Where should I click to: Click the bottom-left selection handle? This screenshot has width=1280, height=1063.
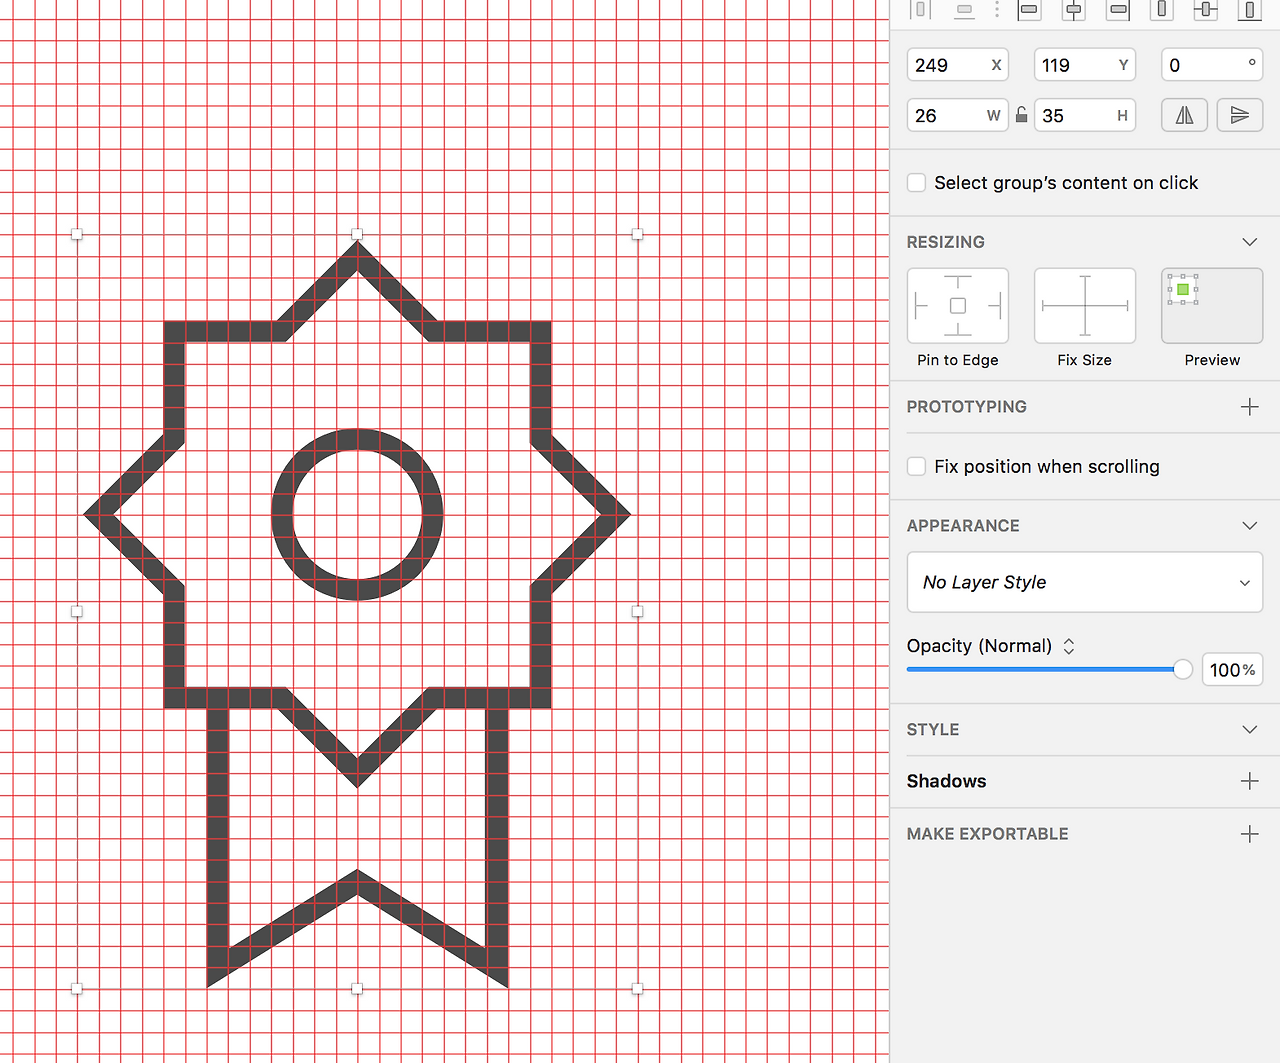(x=77, y=988)
